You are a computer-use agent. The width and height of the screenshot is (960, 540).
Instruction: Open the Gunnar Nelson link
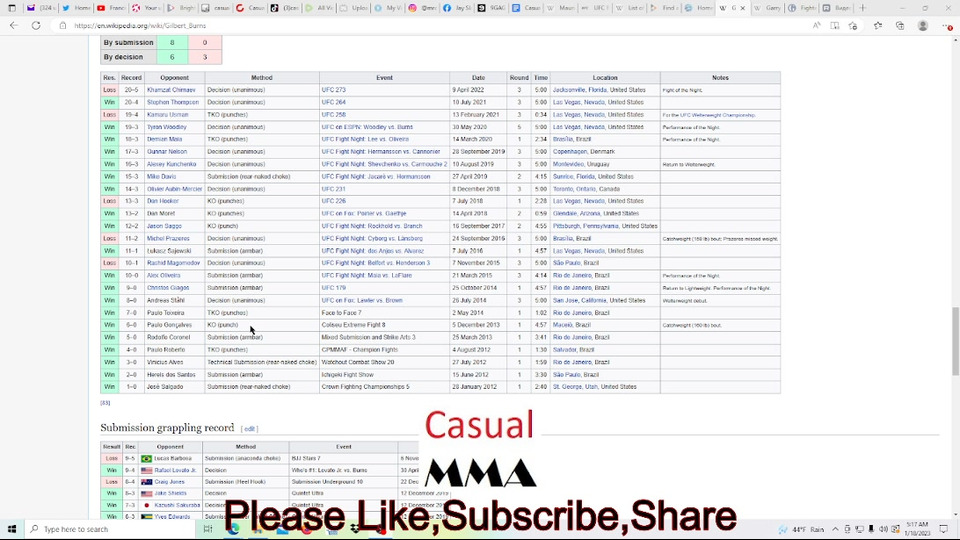167,151
